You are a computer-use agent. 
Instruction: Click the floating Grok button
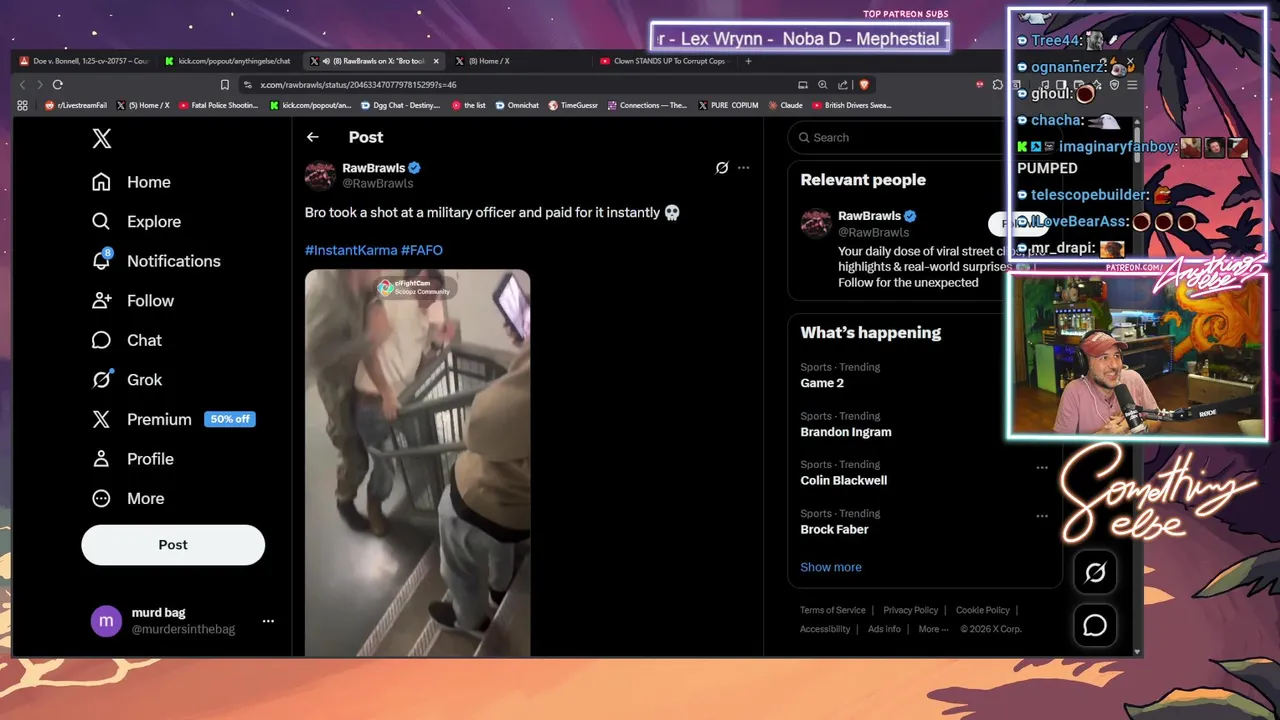pyautogui.click(x=1095, y=572)
